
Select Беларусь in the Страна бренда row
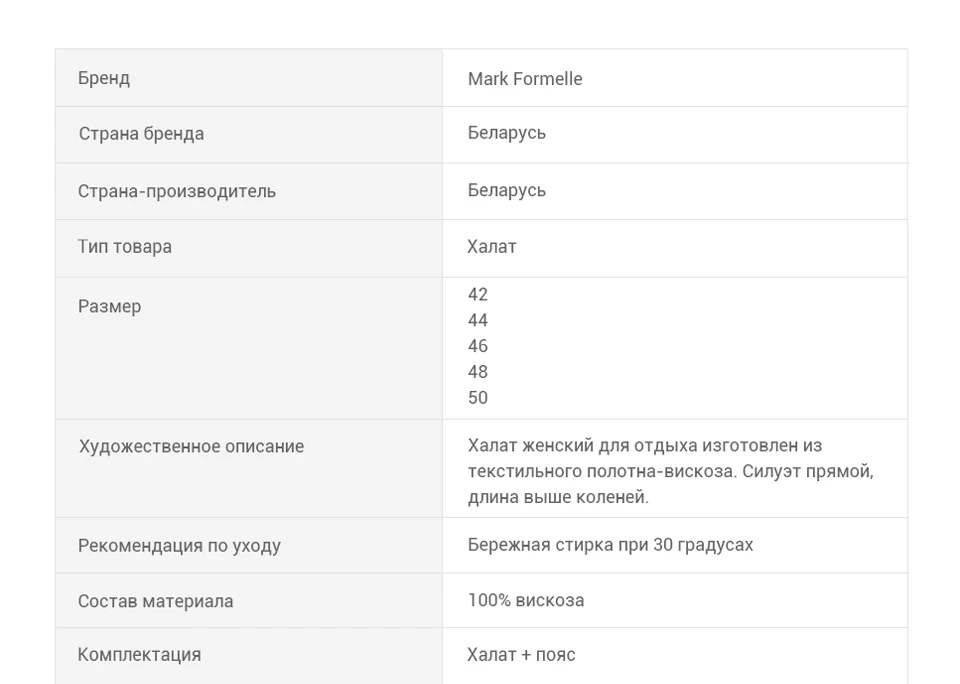pyautogui.click(x=506, y=133)
